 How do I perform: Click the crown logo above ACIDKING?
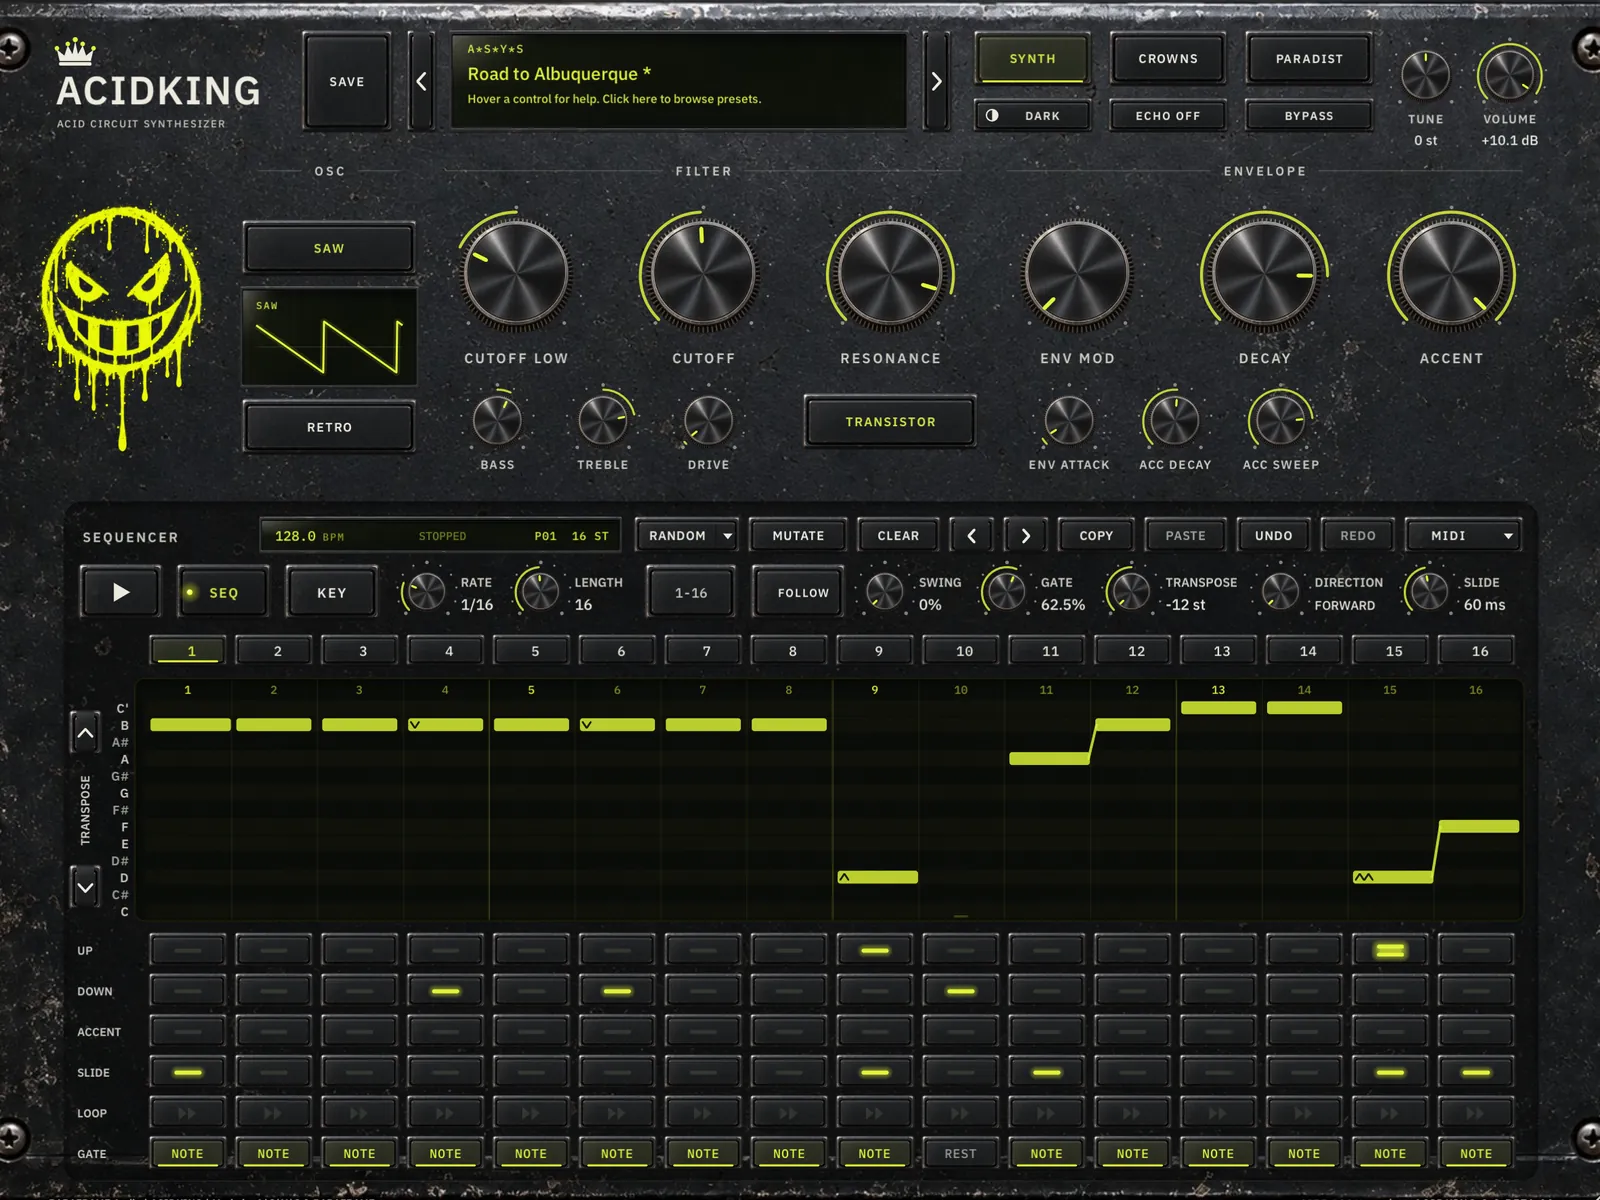coord(75,51)
